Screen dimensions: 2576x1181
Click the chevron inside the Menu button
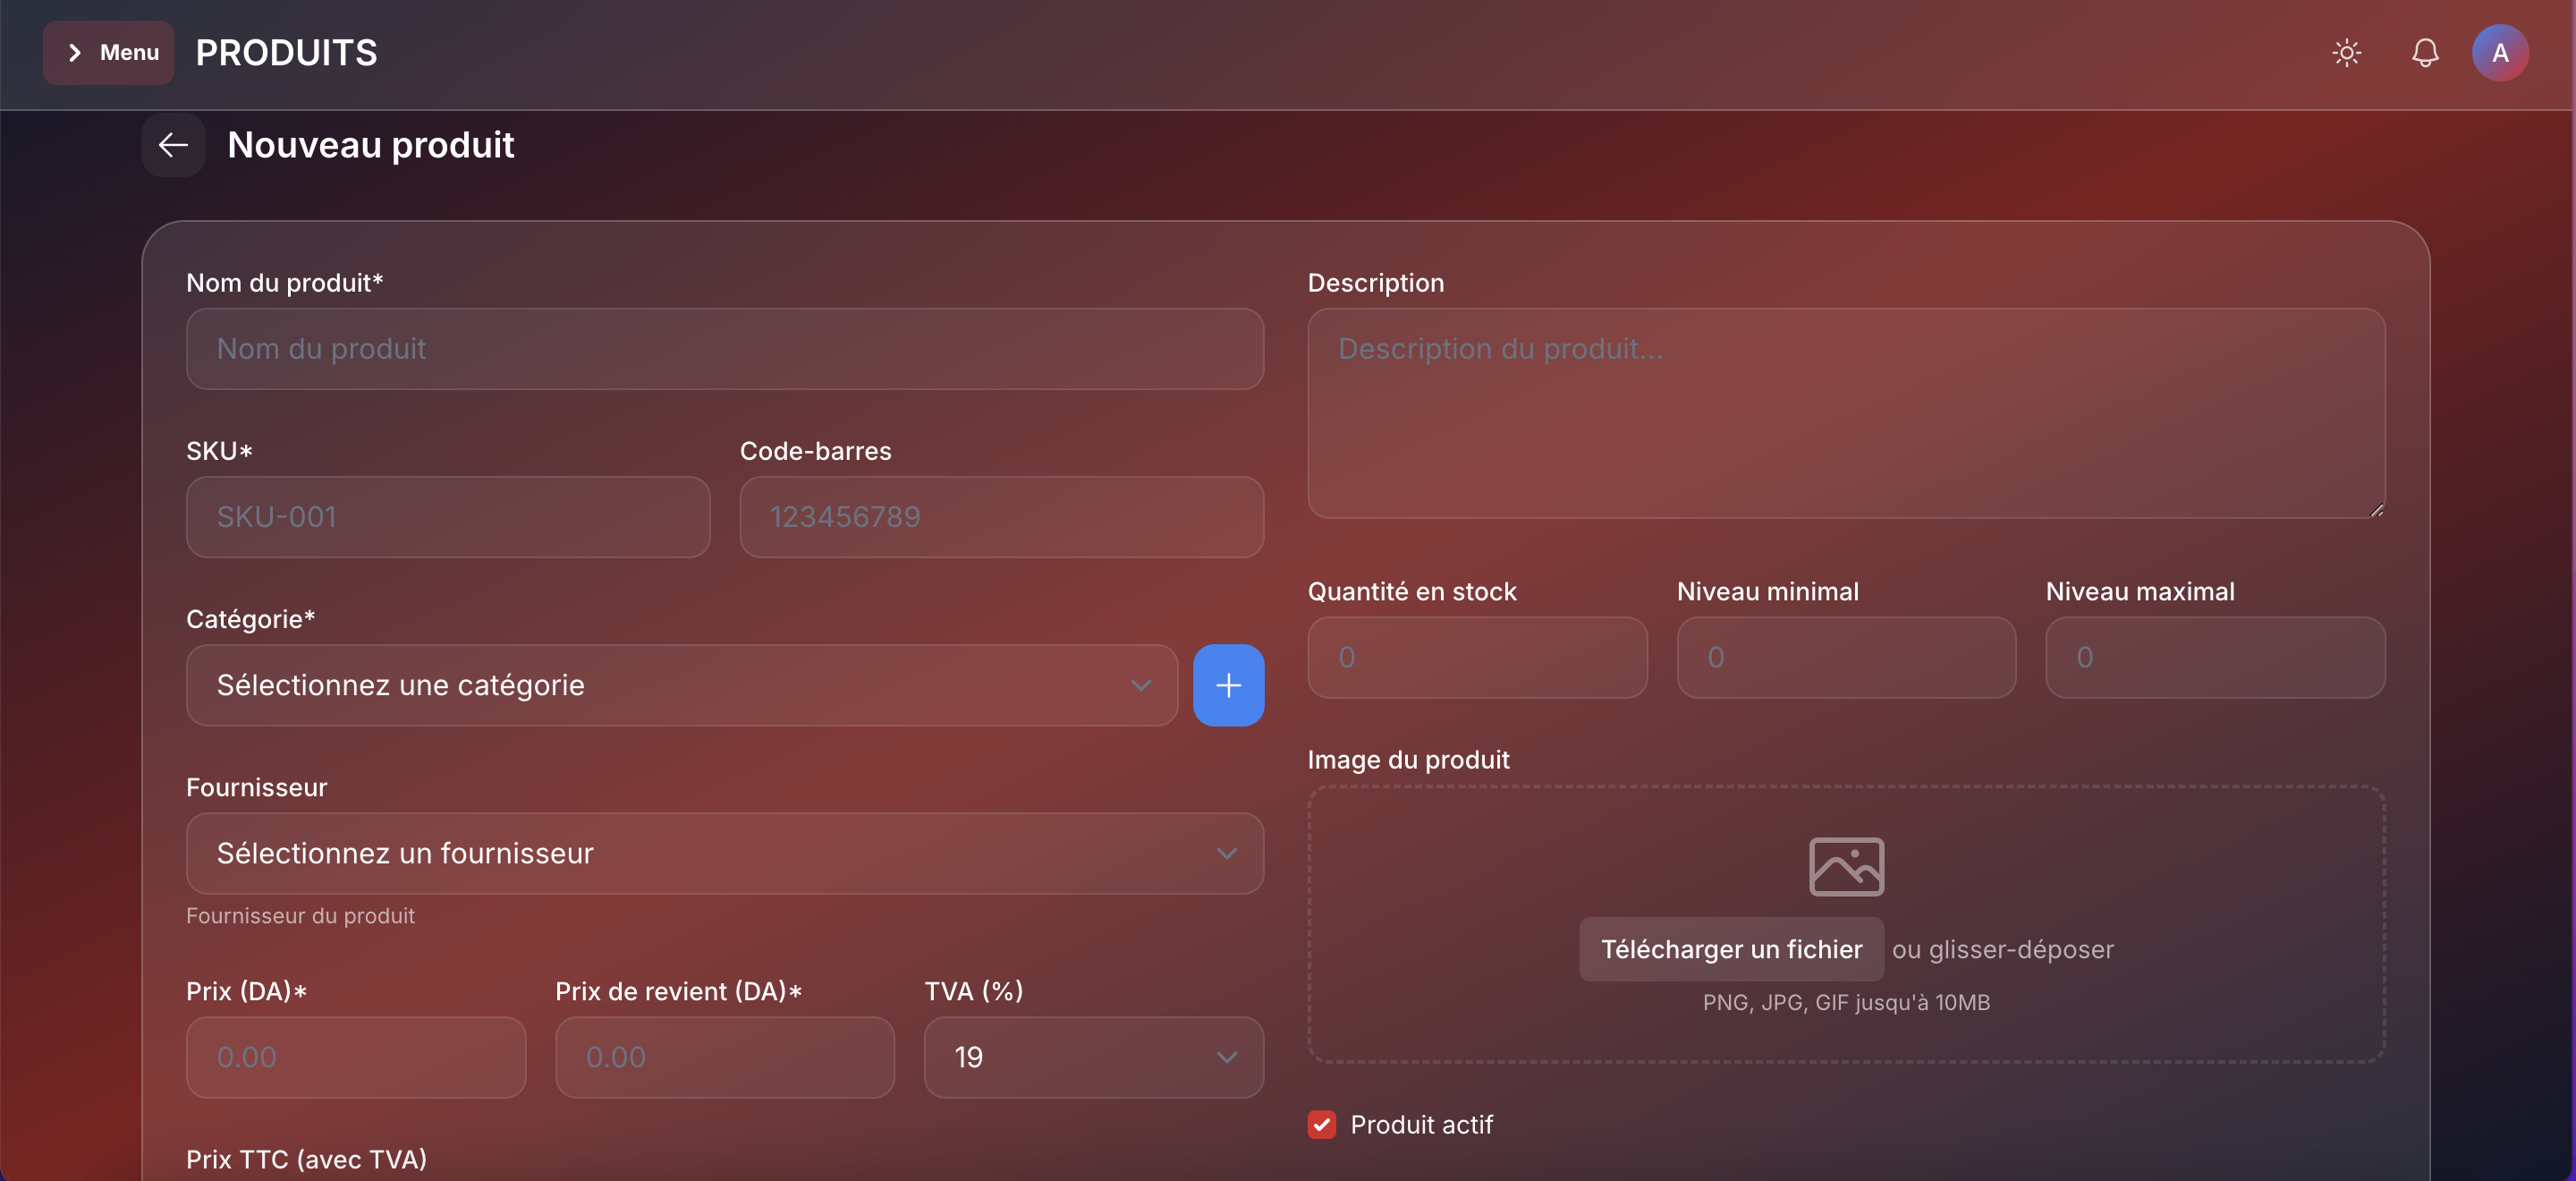(78, 52)
